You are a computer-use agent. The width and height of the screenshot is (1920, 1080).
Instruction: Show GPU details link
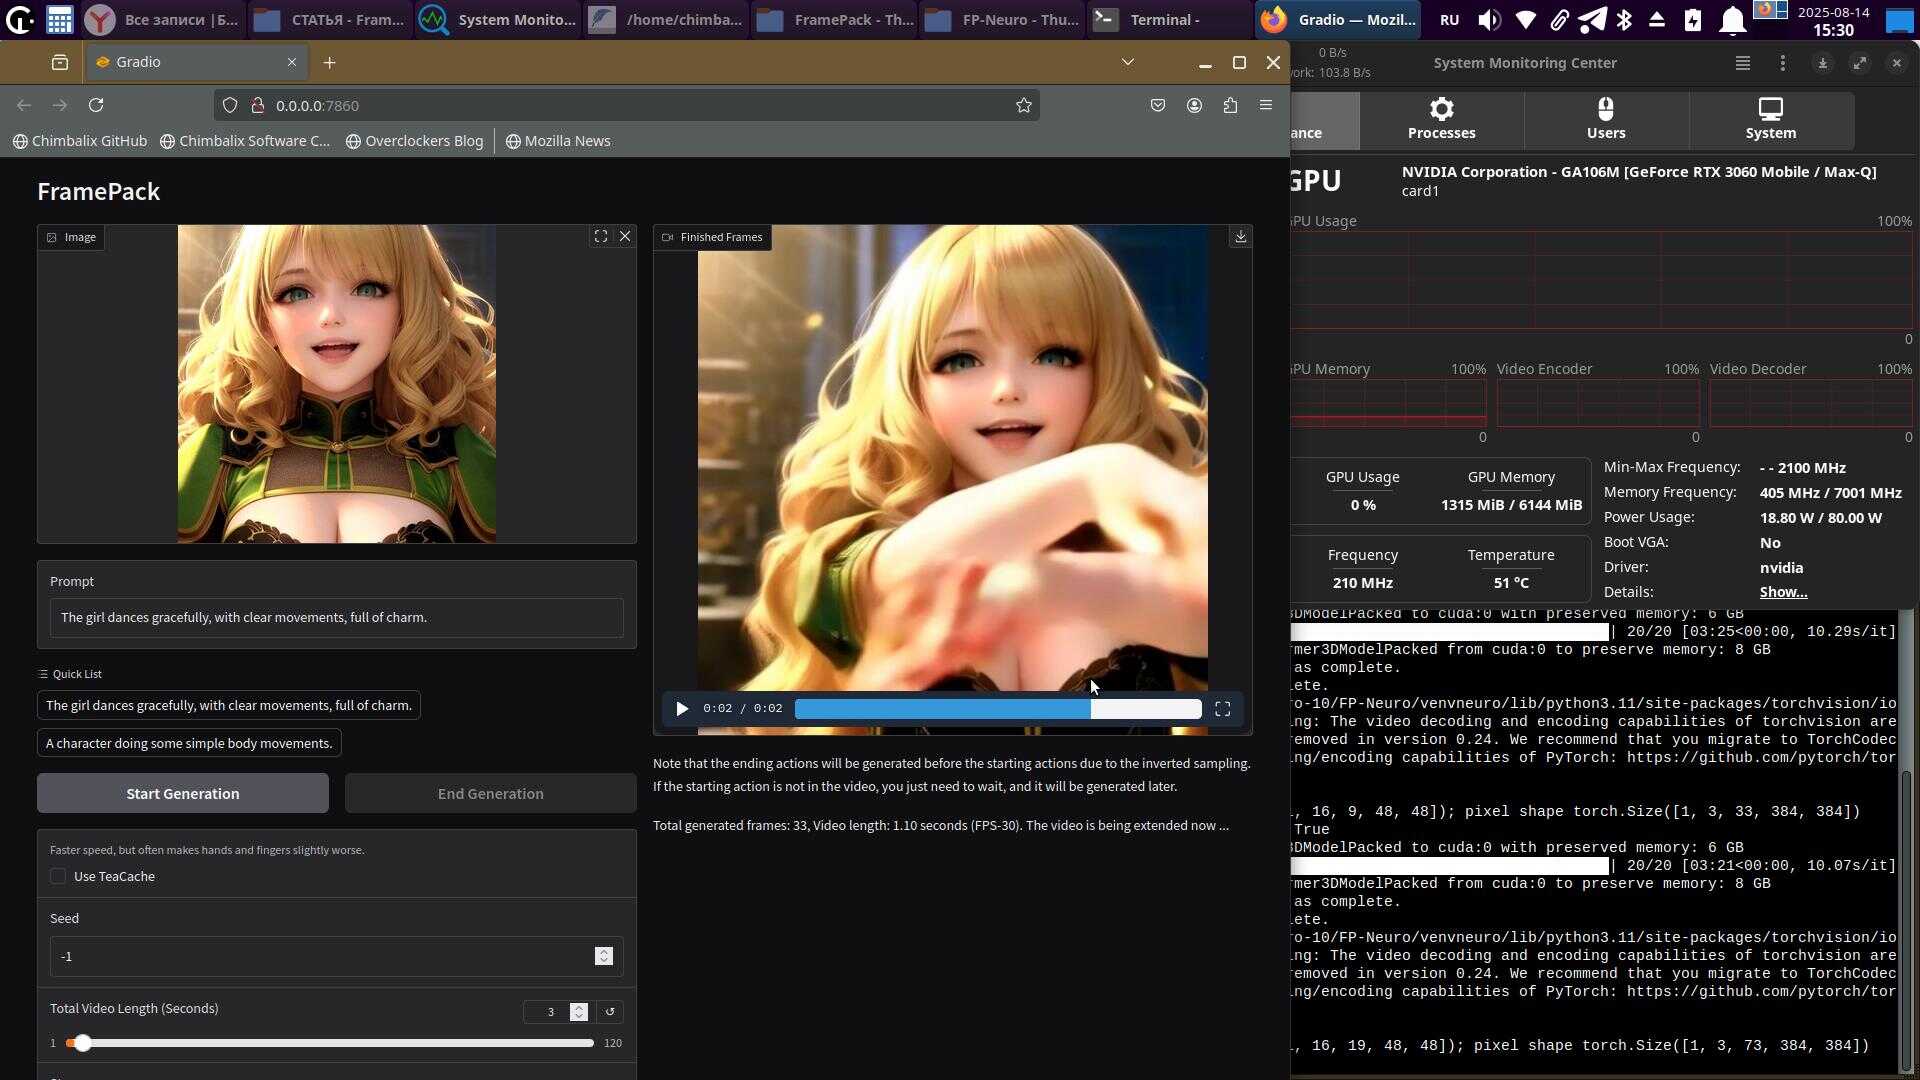tap(1783, 592)
